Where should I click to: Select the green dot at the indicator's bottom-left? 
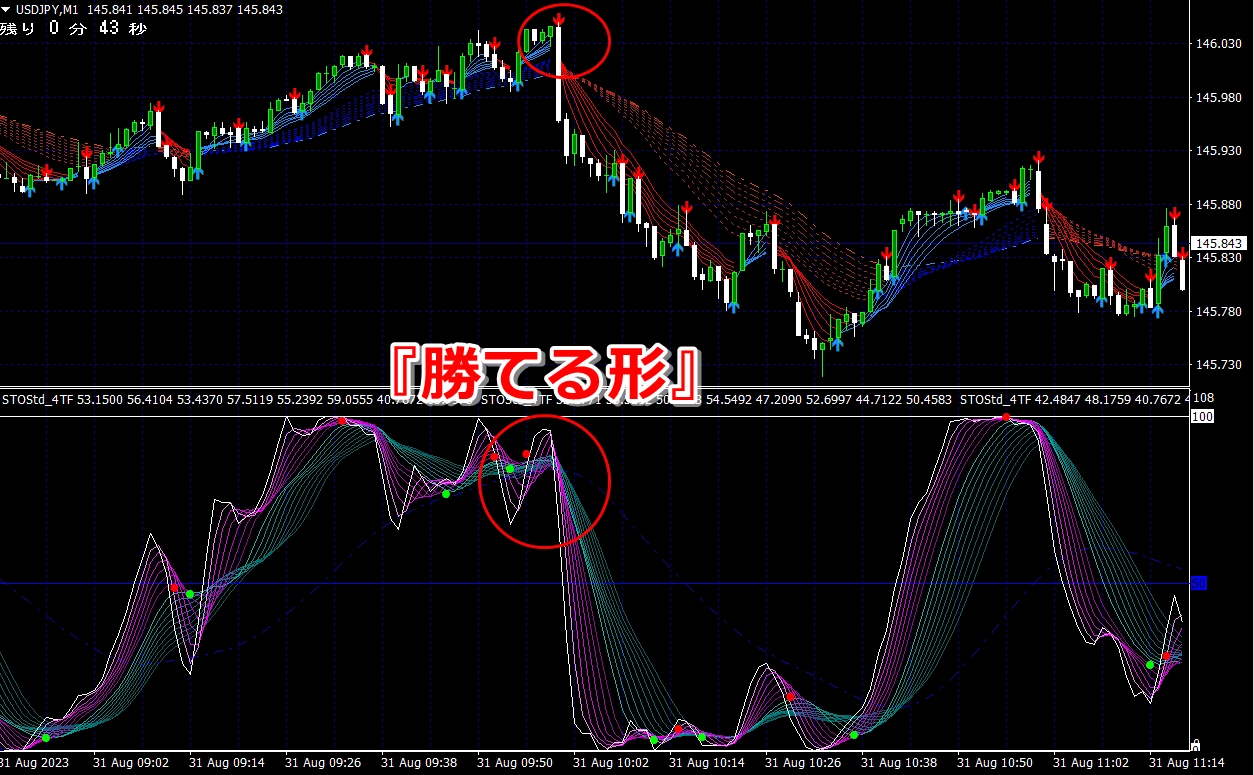[x=46, y=738]
